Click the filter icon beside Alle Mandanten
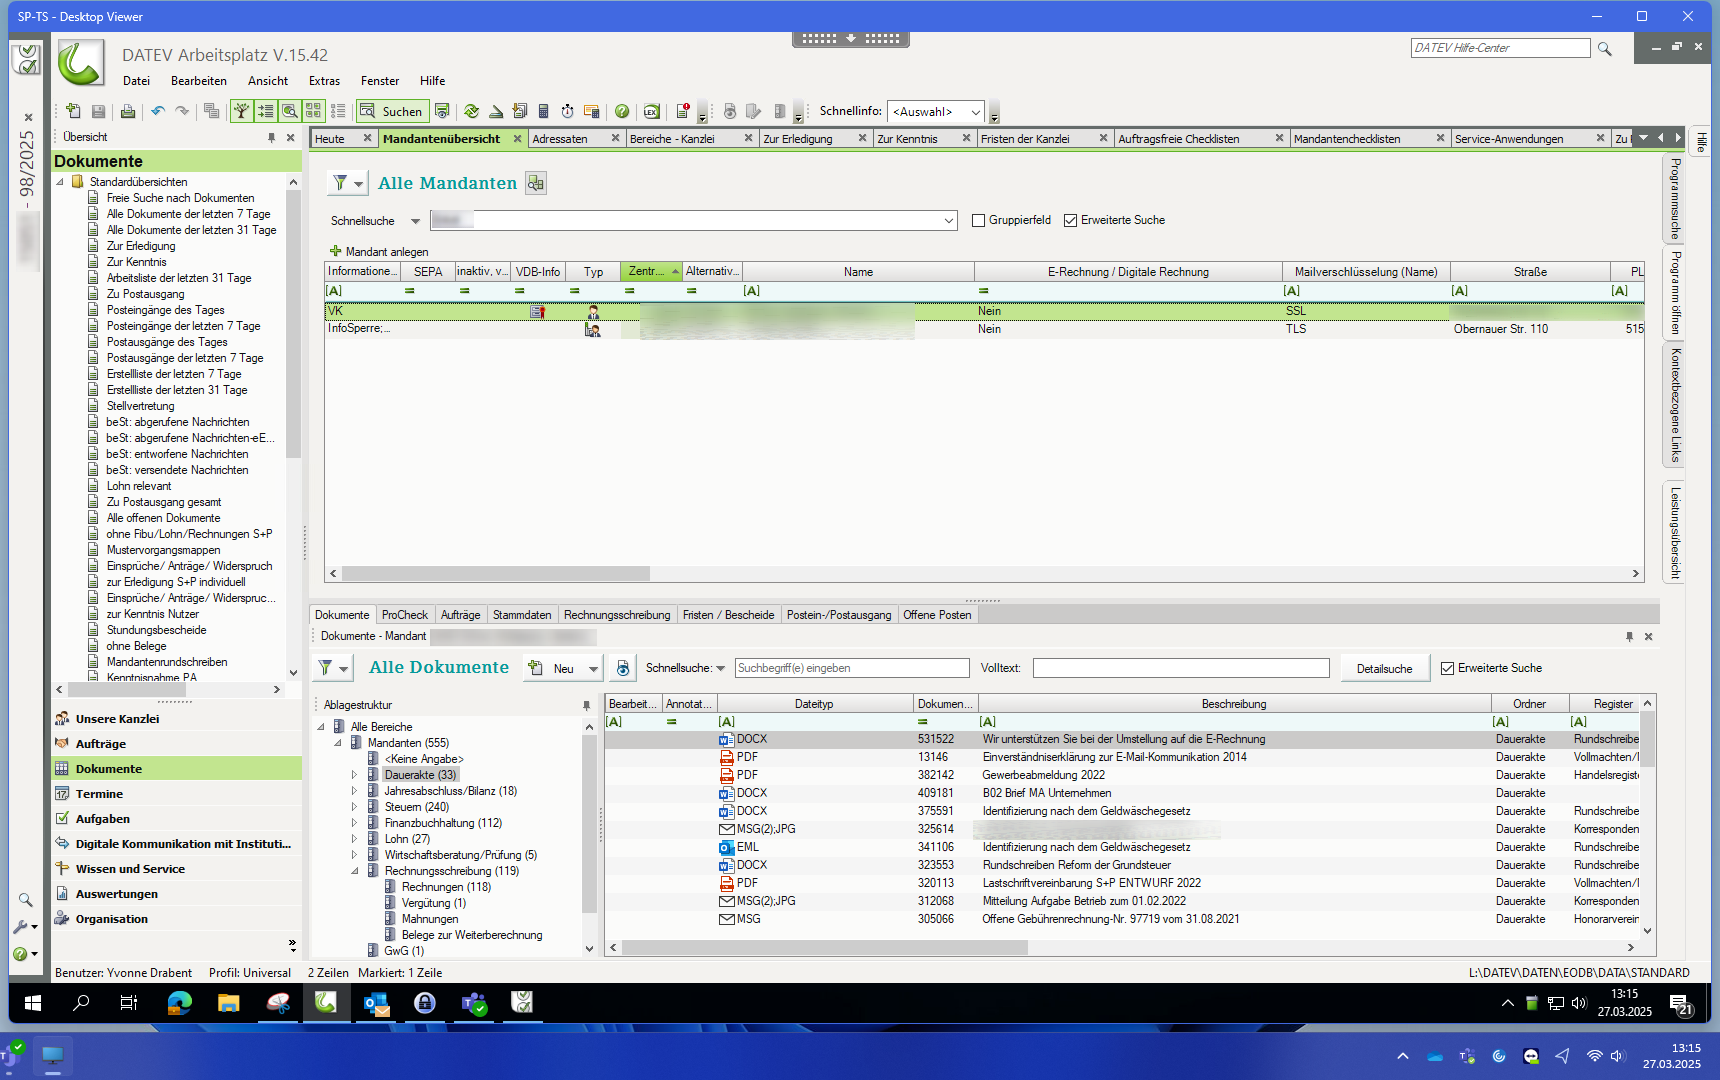The image size is (1720, 1080). [340, 183]
